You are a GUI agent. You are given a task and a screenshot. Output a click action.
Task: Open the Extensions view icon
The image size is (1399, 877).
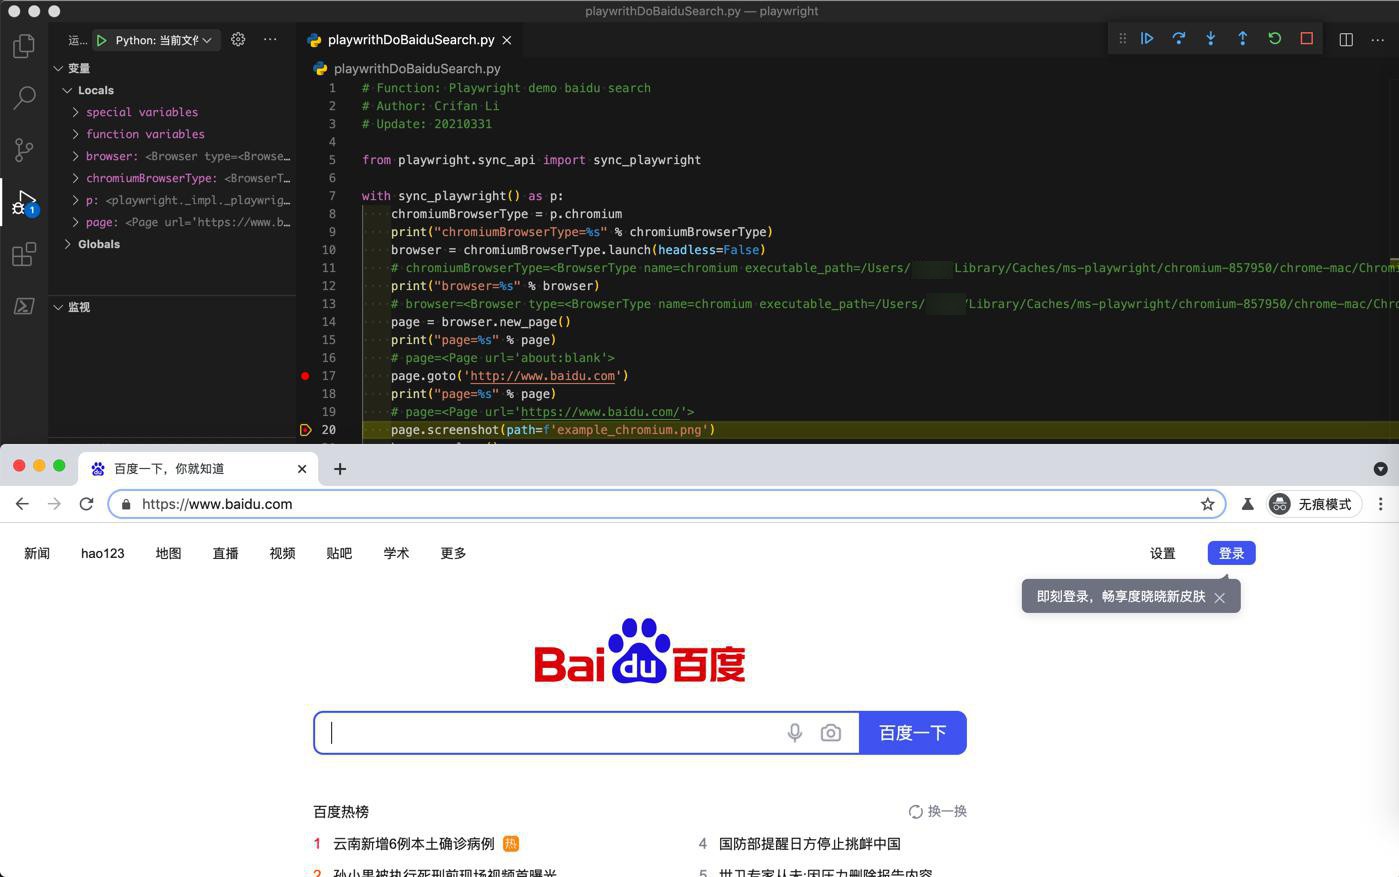(24, 254)
